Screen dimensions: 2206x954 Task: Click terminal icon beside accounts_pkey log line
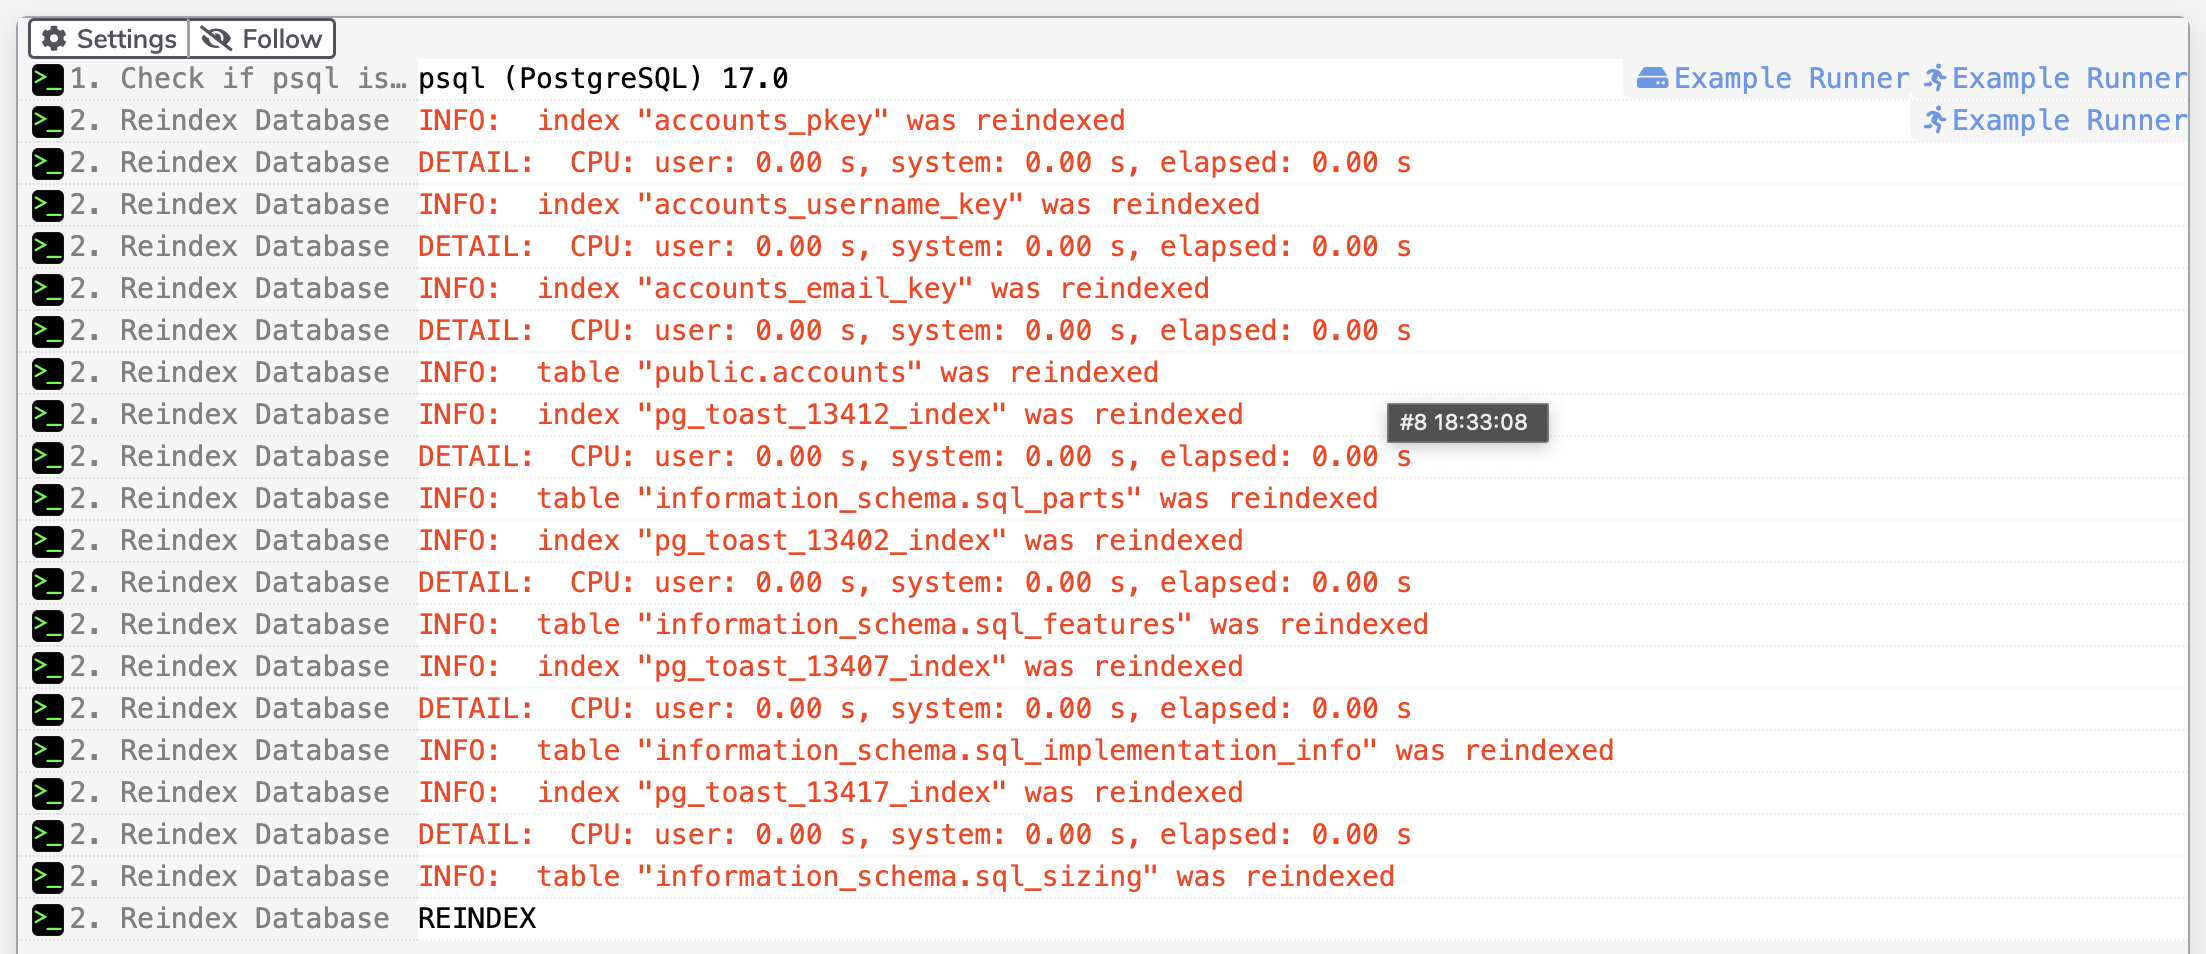point(48,121)
